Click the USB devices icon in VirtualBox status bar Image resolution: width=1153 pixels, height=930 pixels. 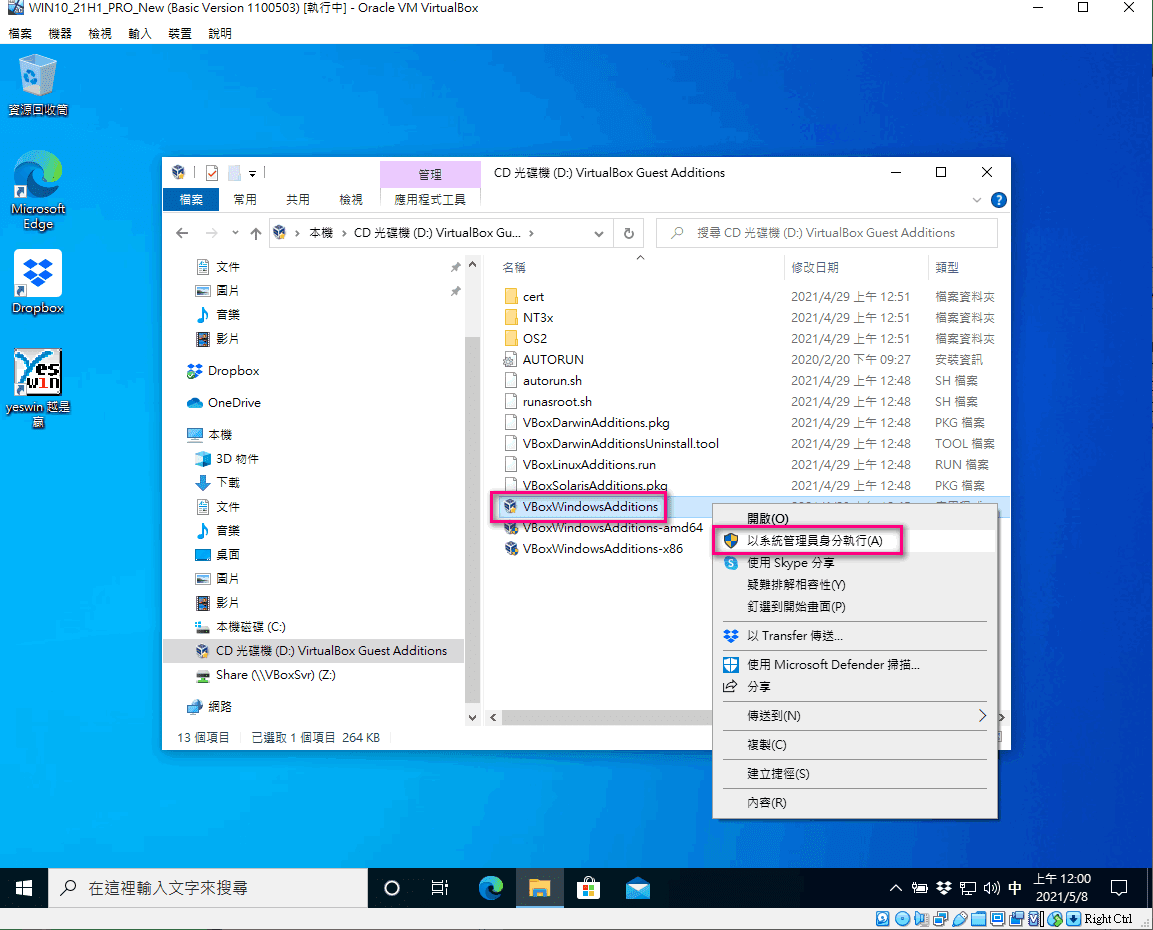click(960, 919)
